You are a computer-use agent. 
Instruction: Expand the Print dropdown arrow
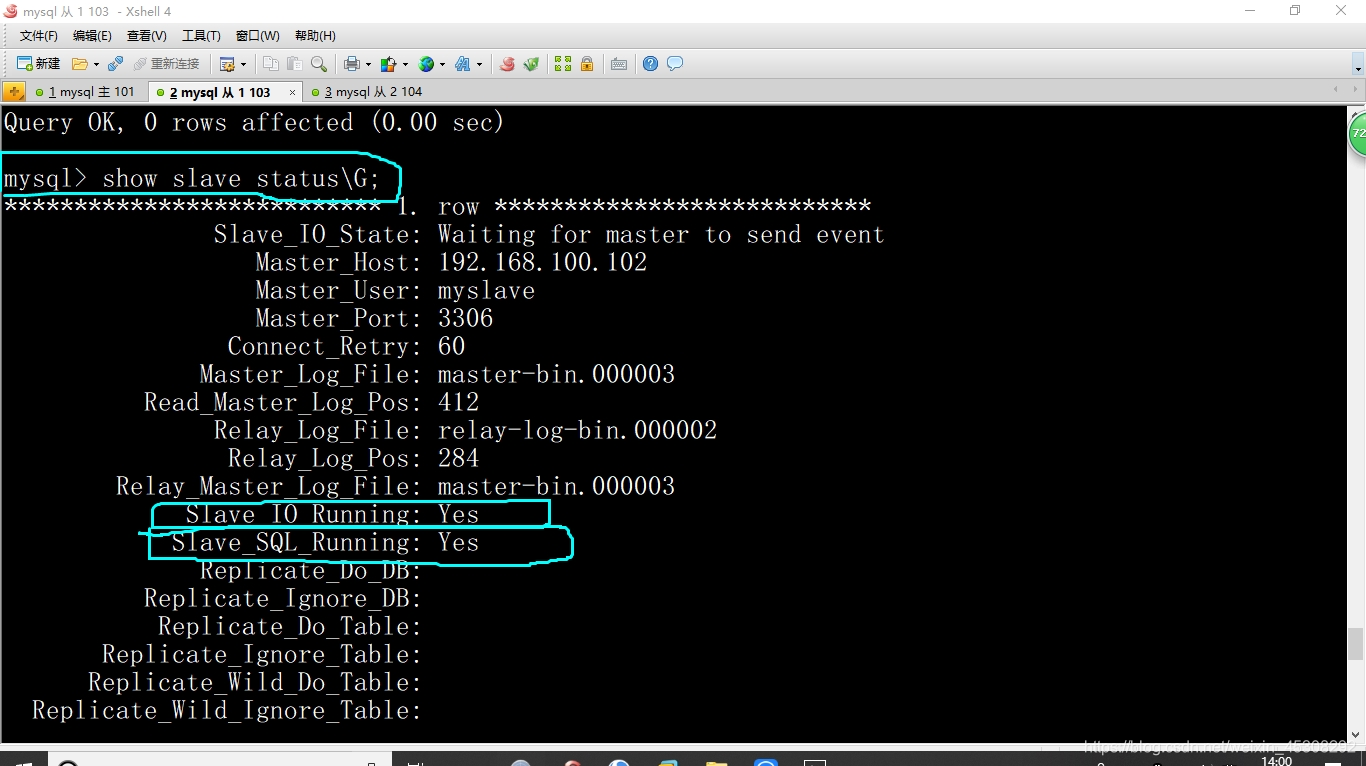(x=368, y=64)
